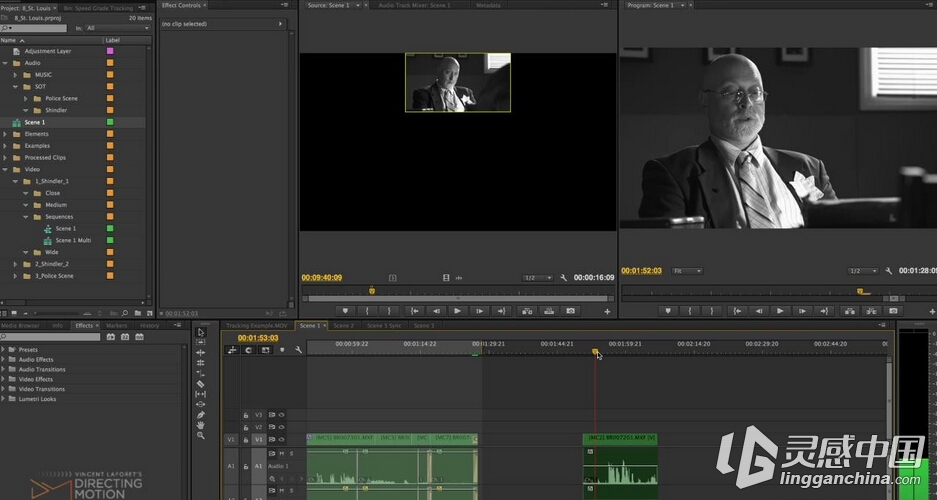The height and width of the screenshot is (500, 937).
Task: Click Mark Out in Source monitor
Action: (x=389, y=311)
